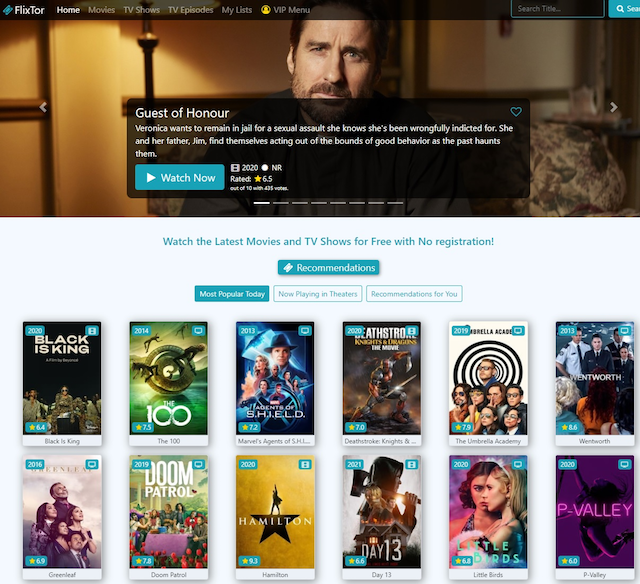Click the 2021 year badge on Day 13
The image size is (640, 584).
click(354, 464)
